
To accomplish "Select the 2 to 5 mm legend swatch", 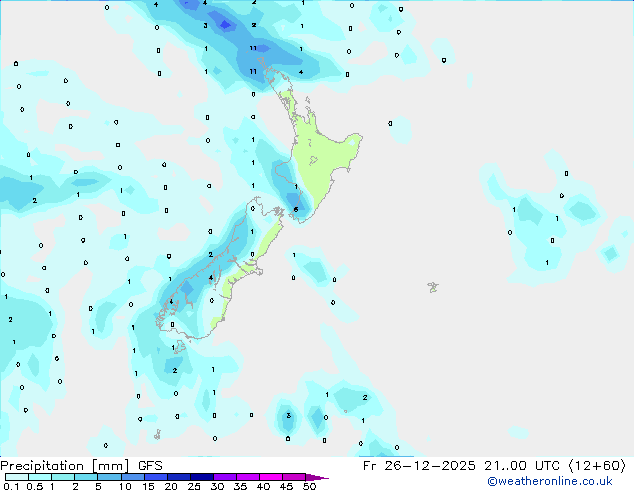I will pyautogui.click(x=86, y=477).
